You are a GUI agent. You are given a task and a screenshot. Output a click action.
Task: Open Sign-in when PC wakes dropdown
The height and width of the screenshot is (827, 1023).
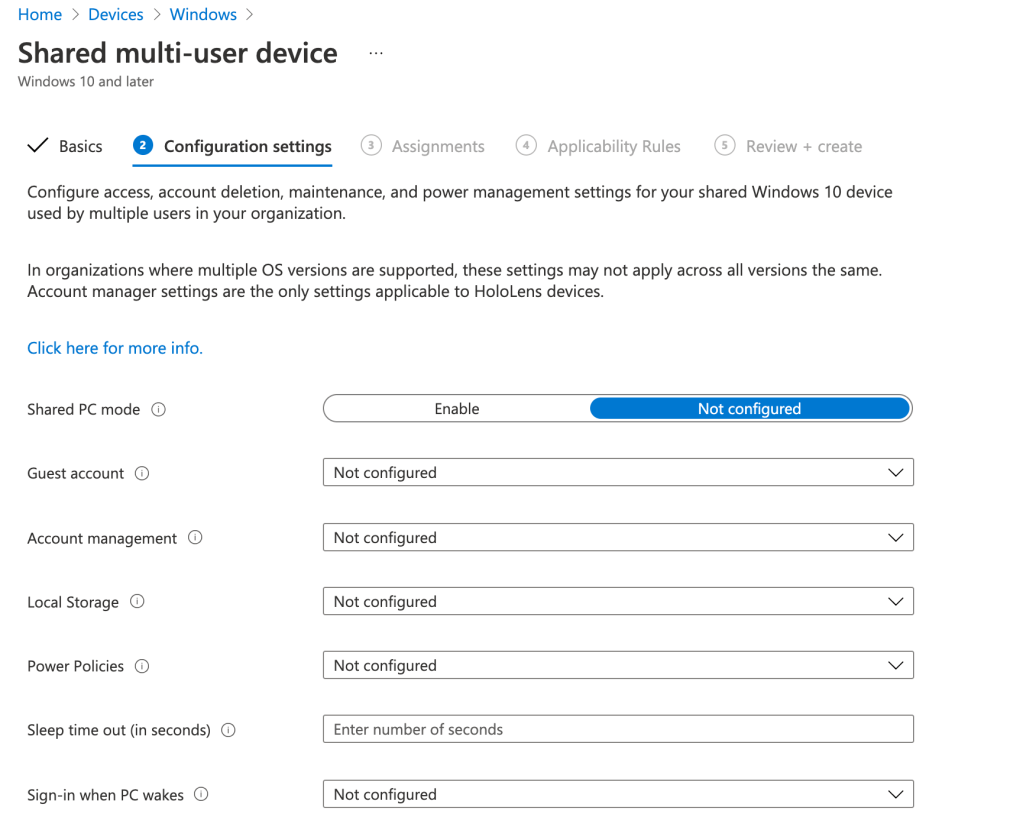pyautogui.click(x=618, y=795)
